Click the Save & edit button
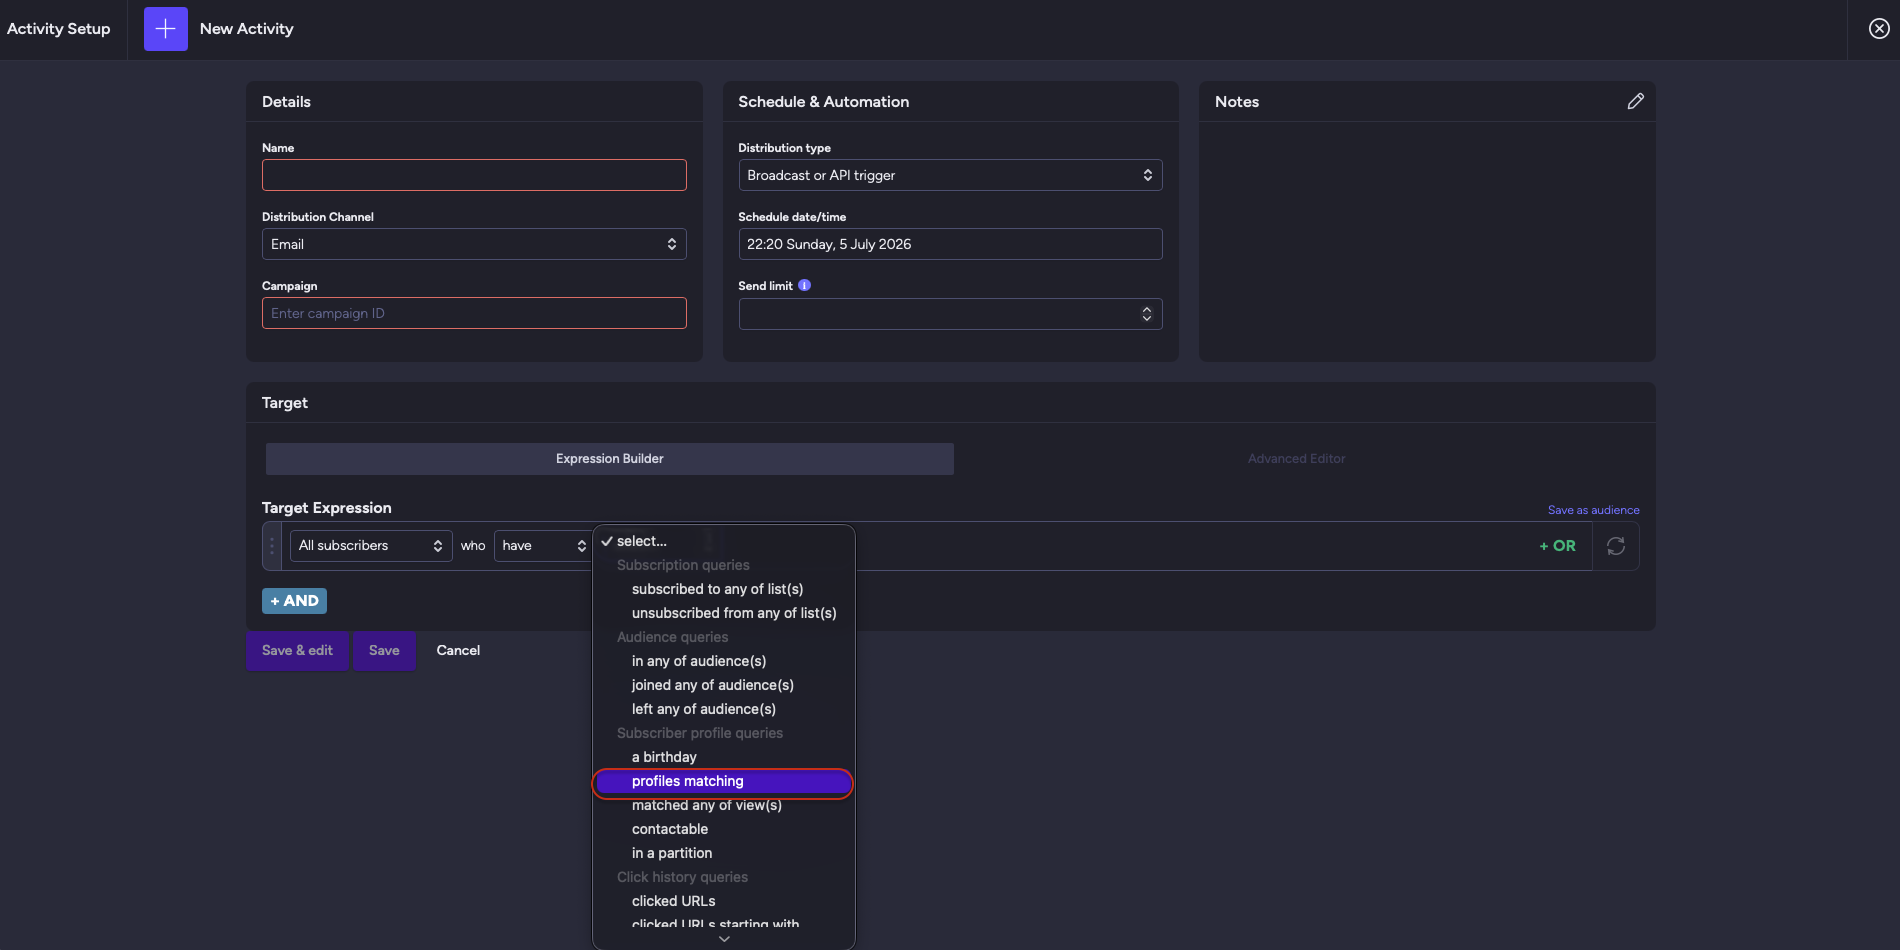 [297, 651]
